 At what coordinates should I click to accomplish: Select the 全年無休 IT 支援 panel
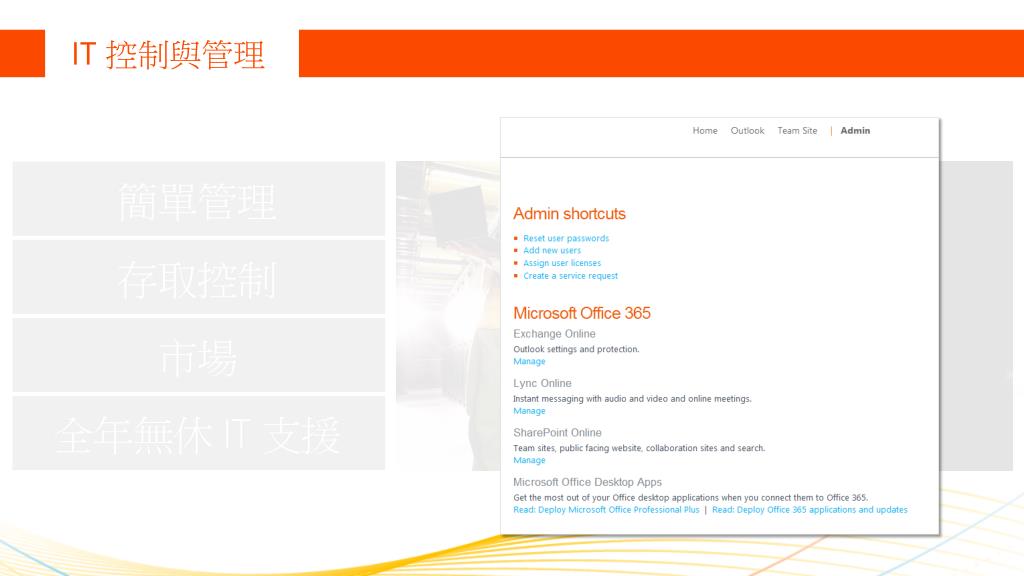(x=199, y=433)
